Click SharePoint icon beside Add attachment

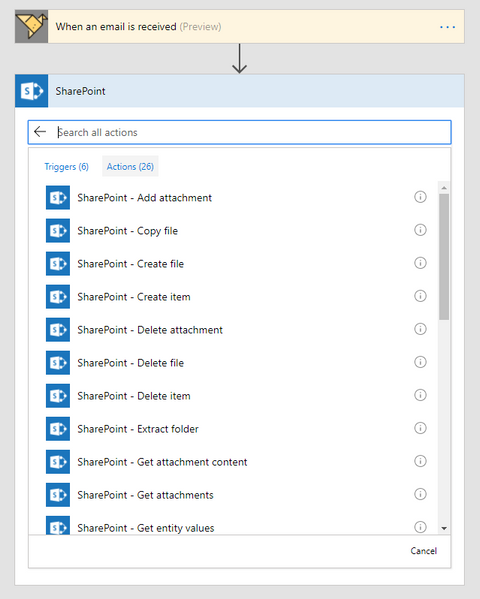click(x=58, y=198)
